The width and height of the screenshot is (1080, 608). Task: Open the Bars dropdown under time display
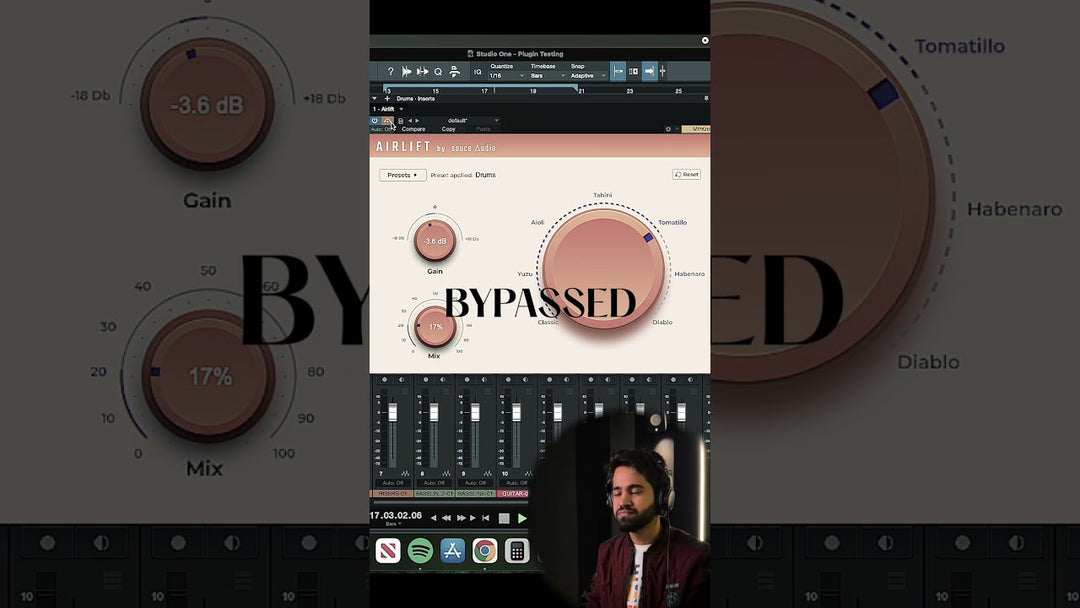(392, 524)
